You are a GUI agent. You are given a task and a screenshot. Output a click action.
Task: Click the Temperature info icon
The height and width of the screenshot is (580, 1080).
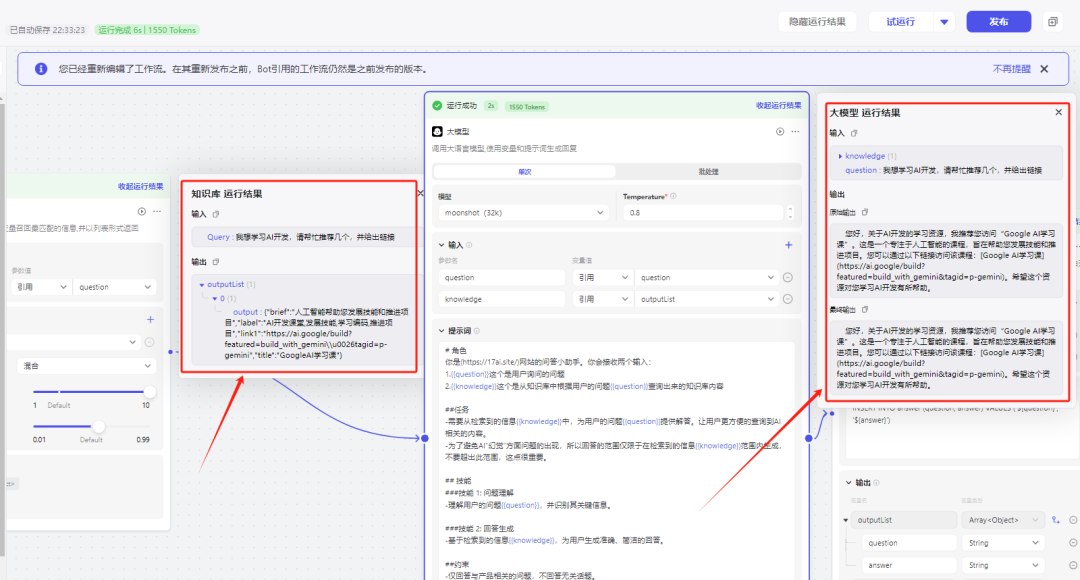(674, 196)
